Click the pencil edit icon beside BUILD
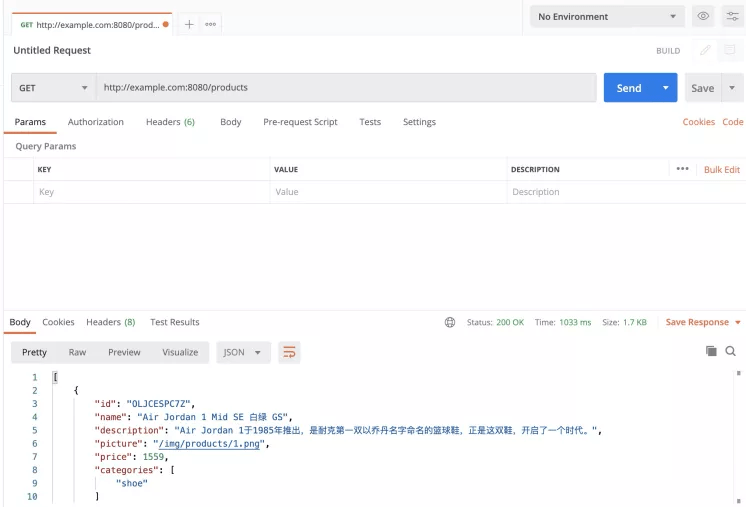746x507 pixels. coord(705,50)
